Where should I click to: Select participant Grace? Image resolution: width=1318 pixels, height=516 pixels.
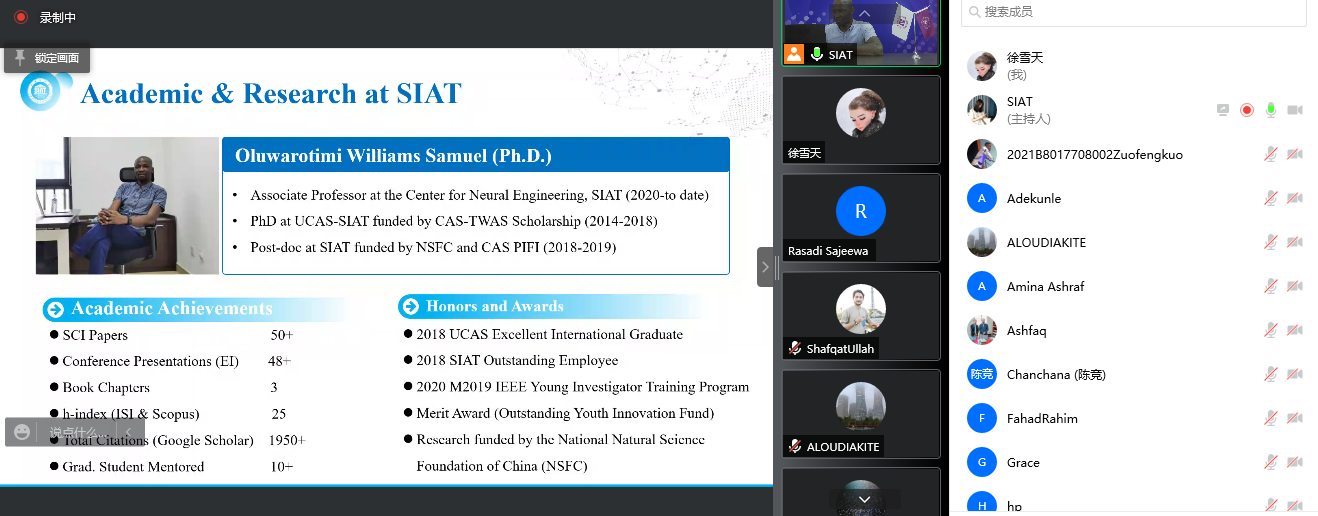[1133, 462]
